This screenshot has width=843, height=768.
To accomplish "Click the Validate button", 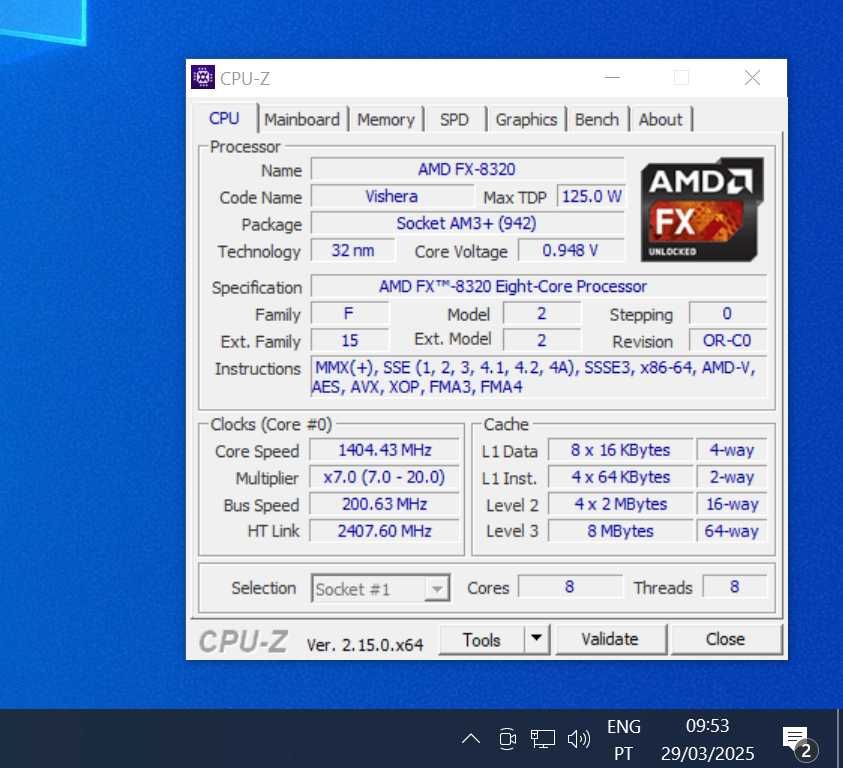I will (610, 639).
